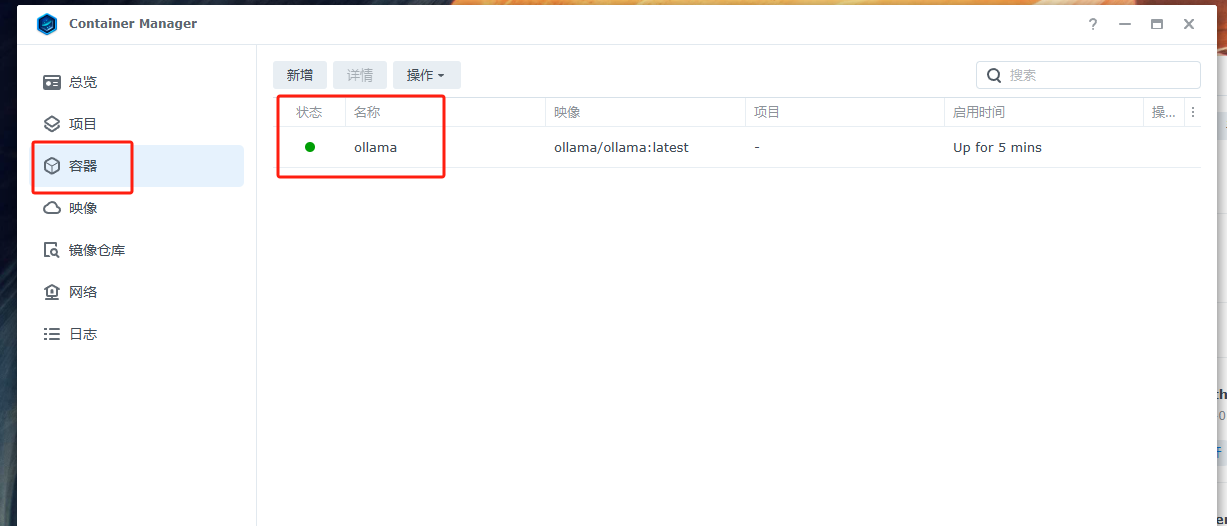The width and height of the screenshot is (1227, 526).
Task: Click the 搜索 search input field
Action: coord(1088,75)
